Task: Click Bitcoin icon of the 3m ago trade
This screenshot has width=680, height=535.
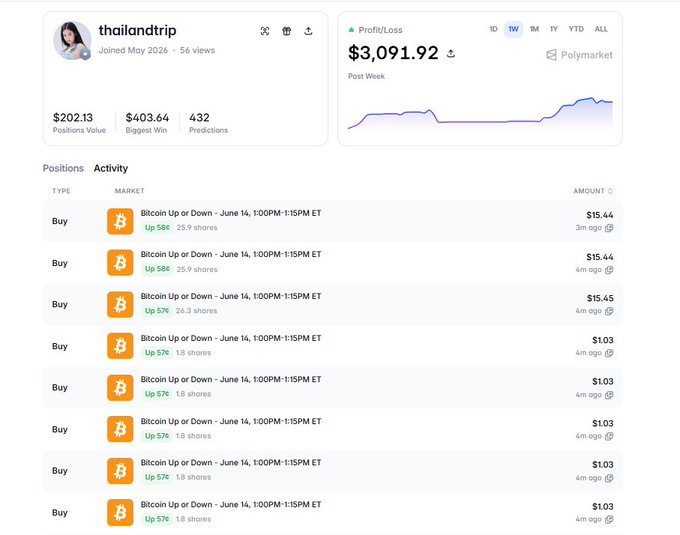Action: pyautogui.click(x=120, y=221)
